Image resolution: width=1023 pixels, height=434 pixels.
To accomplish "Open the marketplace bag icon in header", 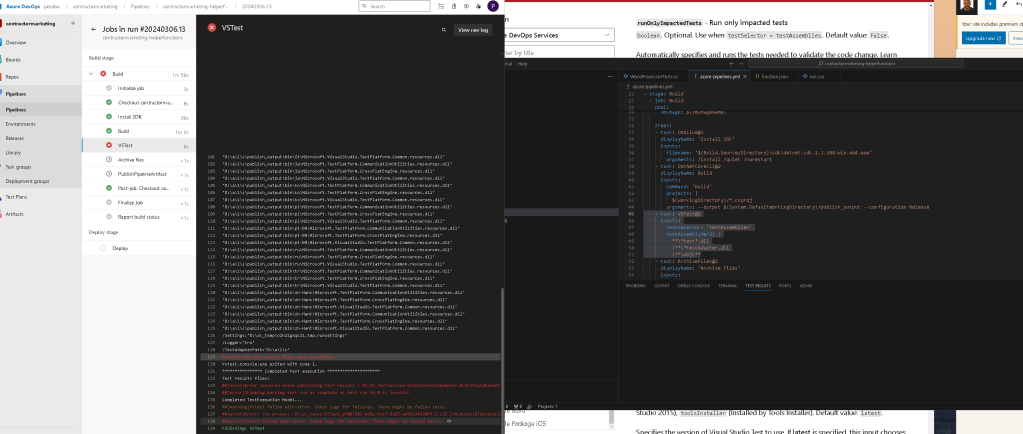I will click(455, 6).
